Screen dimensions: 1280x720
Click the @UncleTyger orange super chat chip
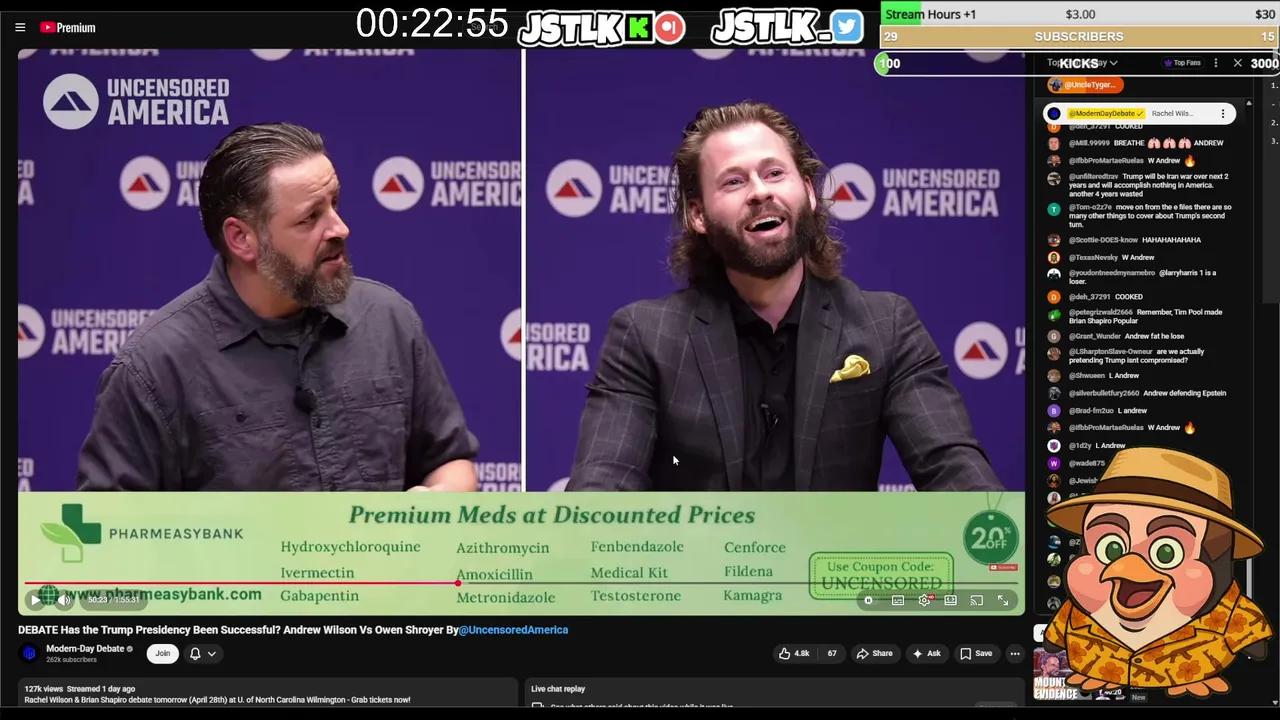pos(1084,85)
